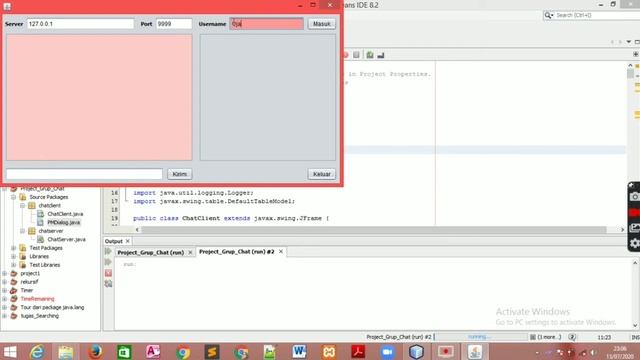Open Internet Explorer from the taskbar
This screenshot has width=640, height=360.
point(37,352)
